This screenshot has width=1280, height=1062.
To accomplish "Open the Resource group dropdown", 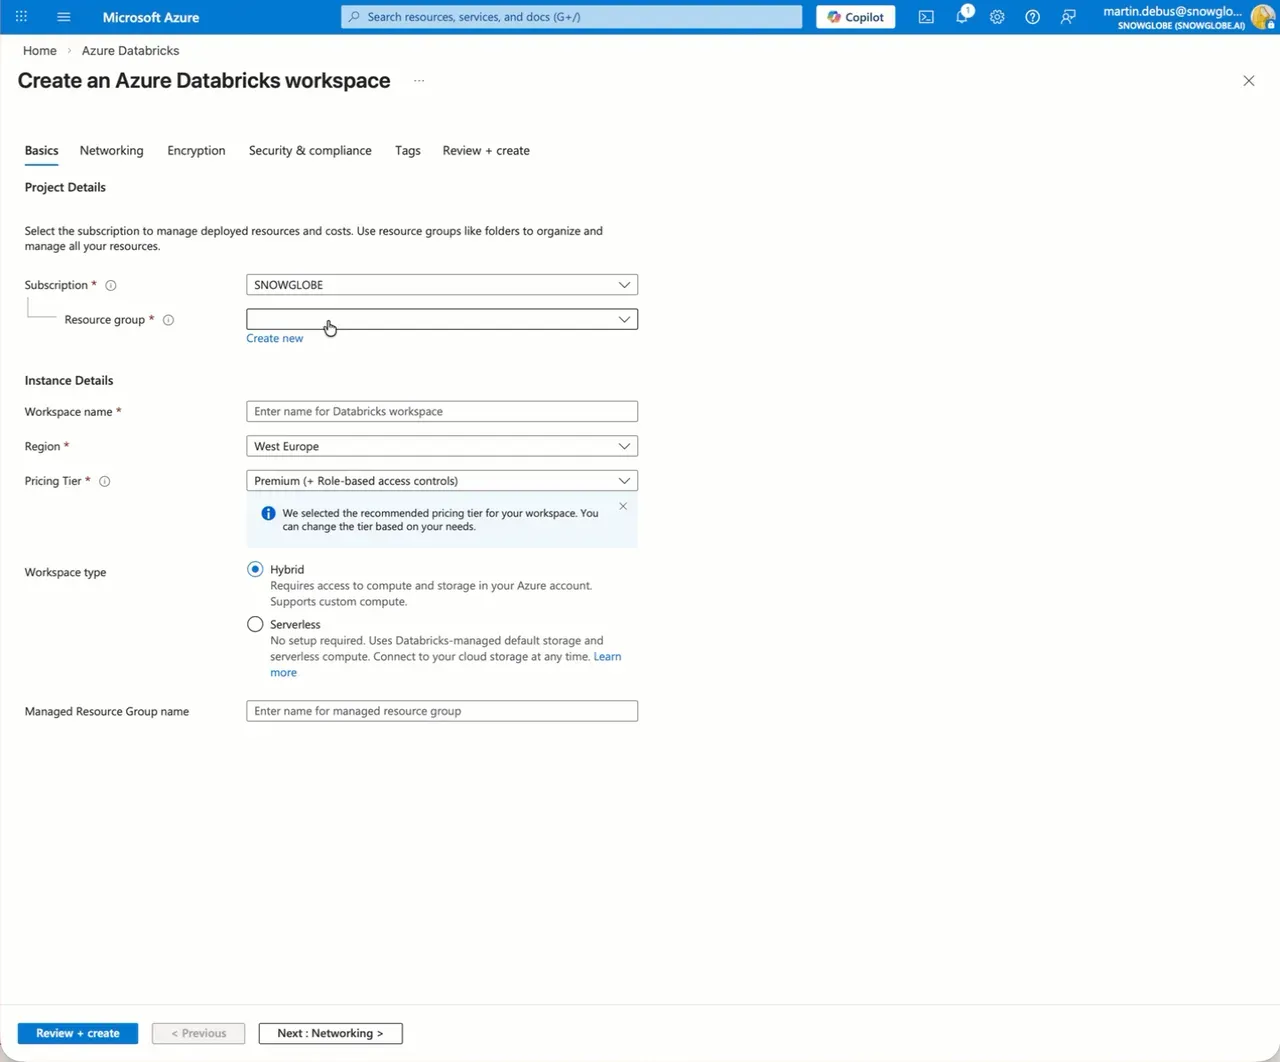I will [442, 319].
